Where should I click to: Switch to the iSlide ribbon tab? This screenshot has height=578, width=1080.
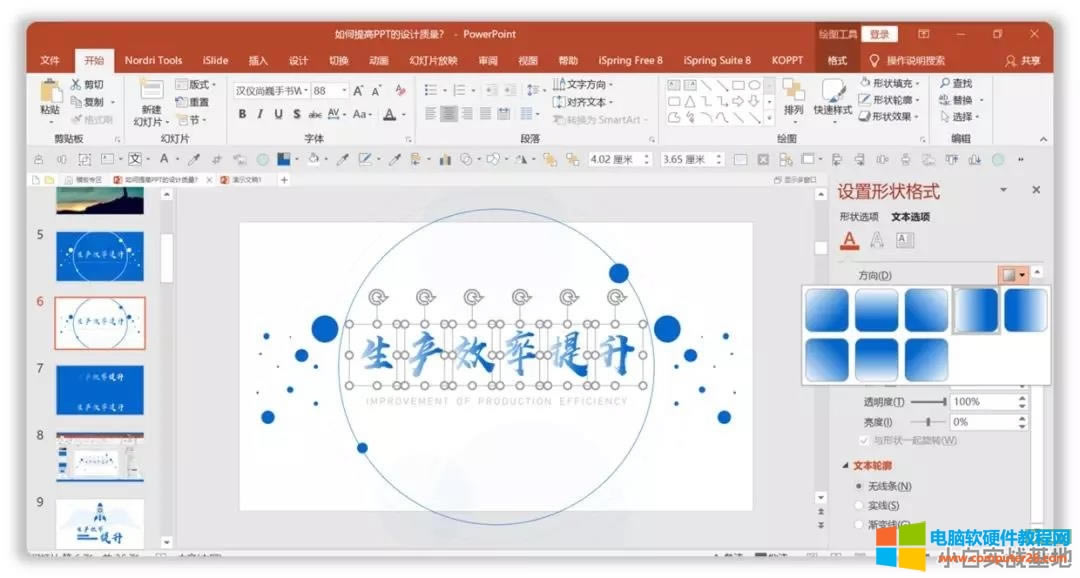tap(215, 61)
